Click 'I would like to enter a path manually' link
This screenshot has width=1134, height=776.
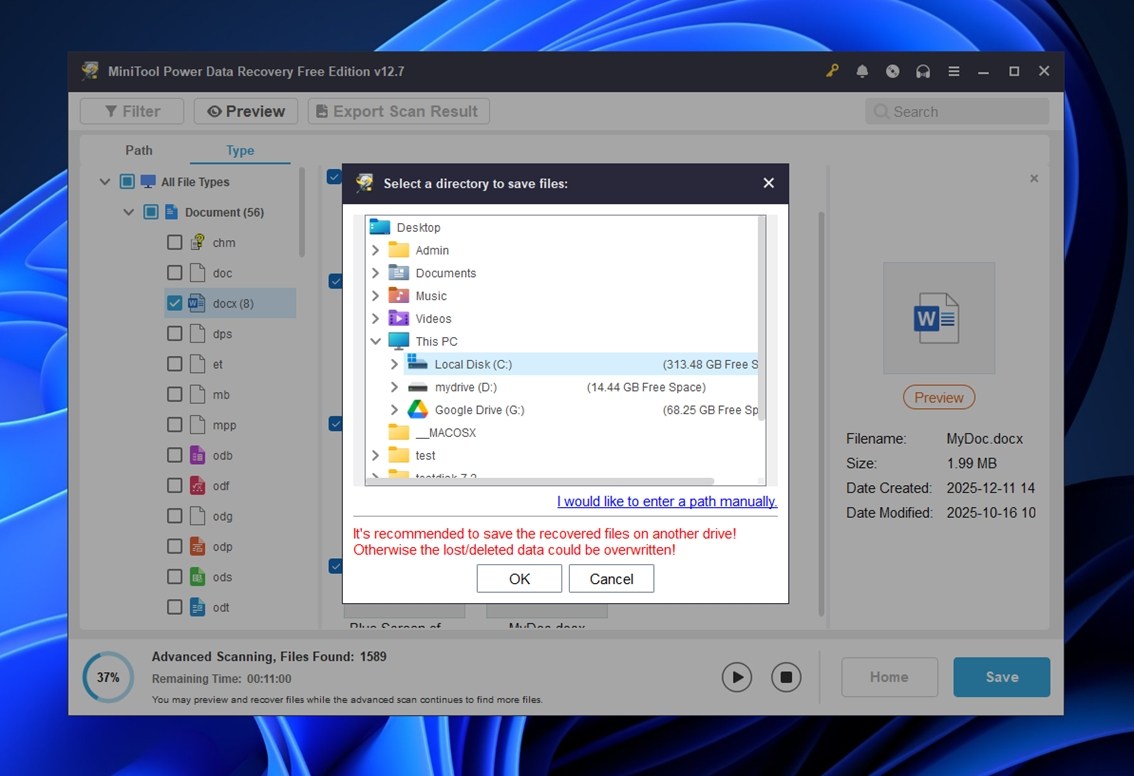coord(666,501)
